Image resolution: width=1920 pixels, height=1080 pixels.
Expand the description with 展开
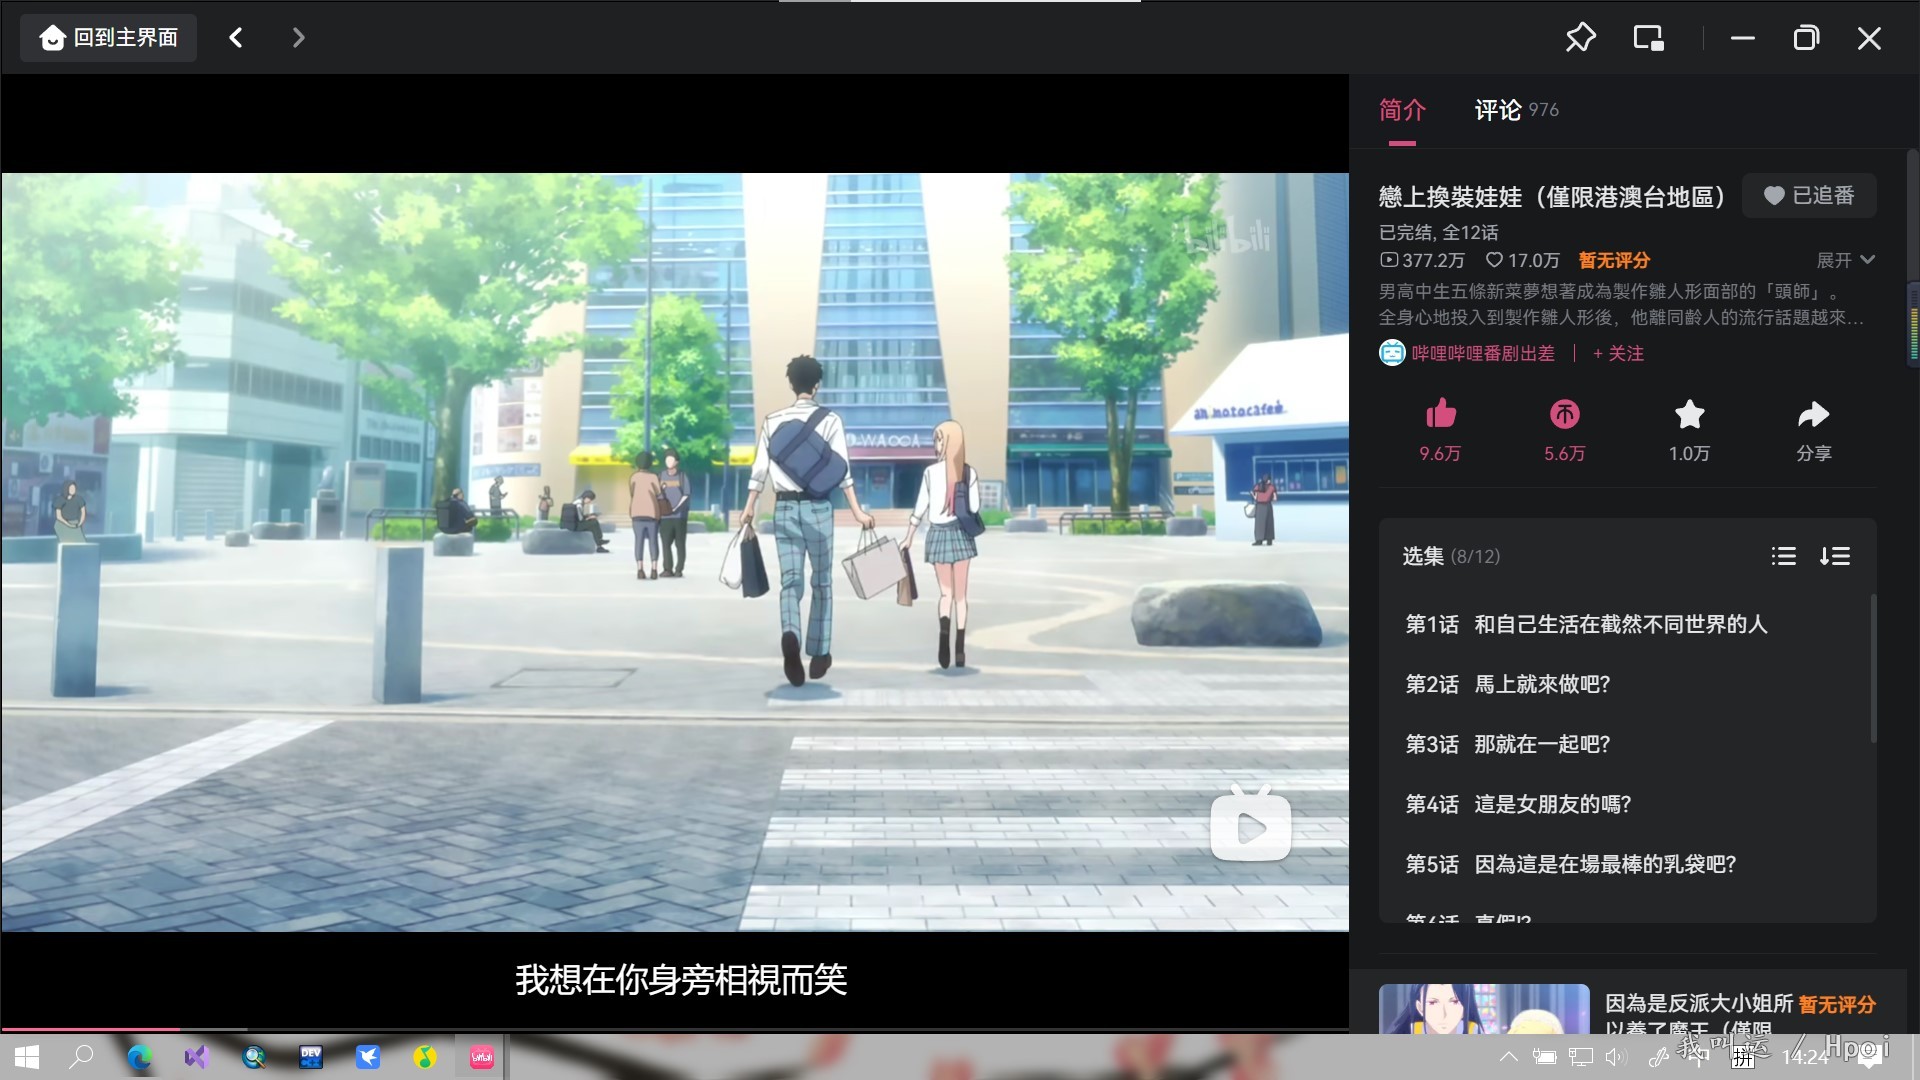[1844, 260]
